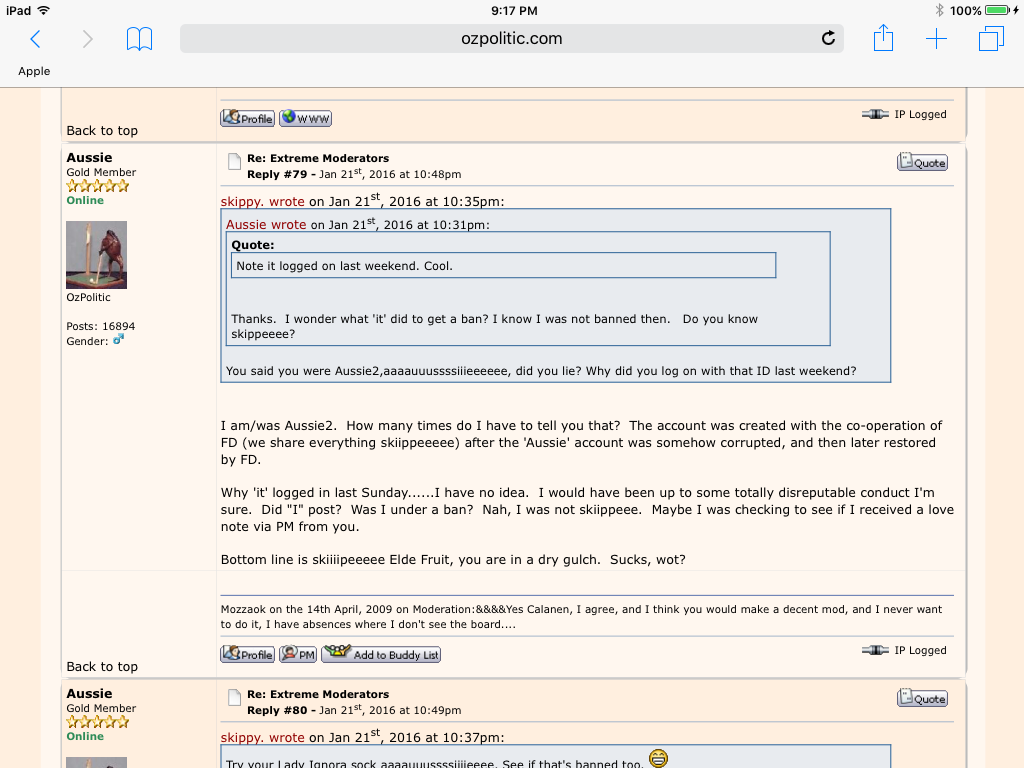The width and height of the screenshot is (1024, 768).
Task: Open the WWW website button
Action: click(305, 118)
